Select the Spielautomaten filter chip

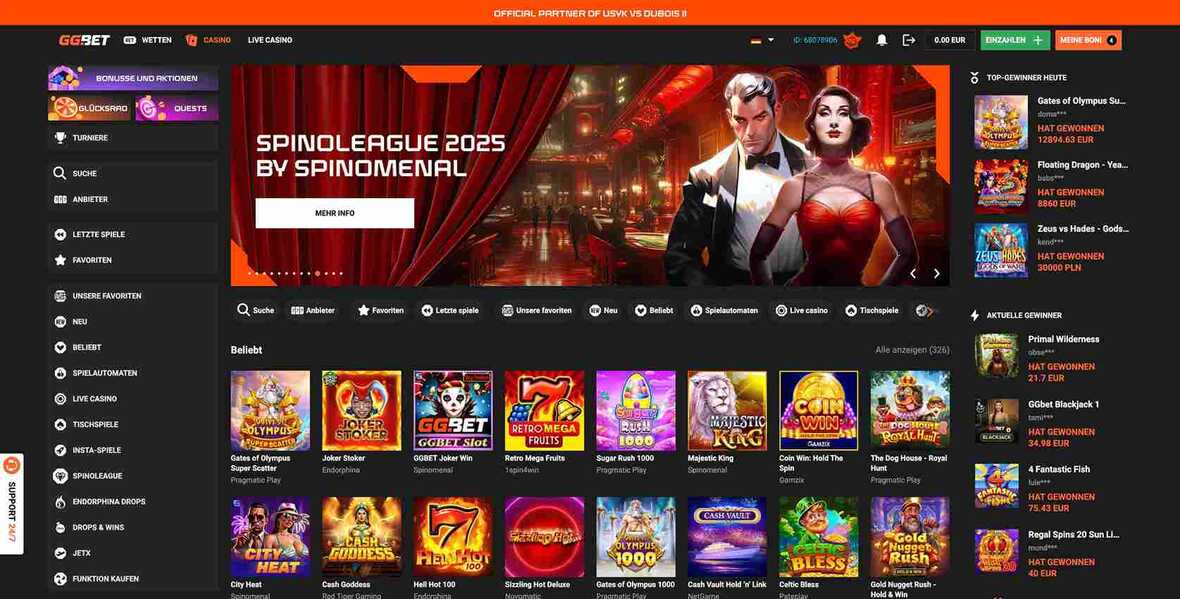coord(723,310)
